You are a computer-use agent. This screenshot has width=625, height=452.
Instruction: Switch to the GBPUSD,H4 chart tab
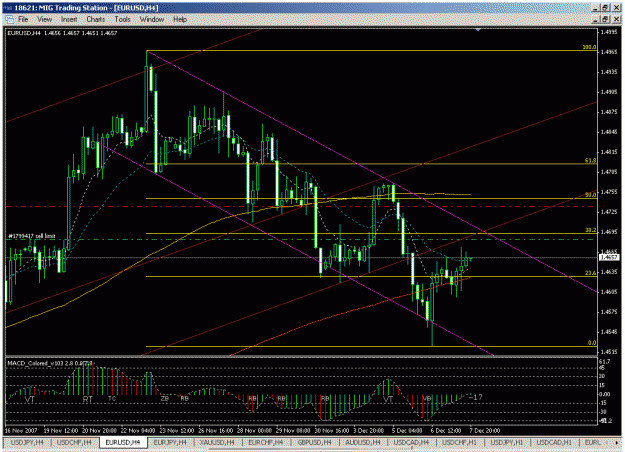click(x=314, y=442)
